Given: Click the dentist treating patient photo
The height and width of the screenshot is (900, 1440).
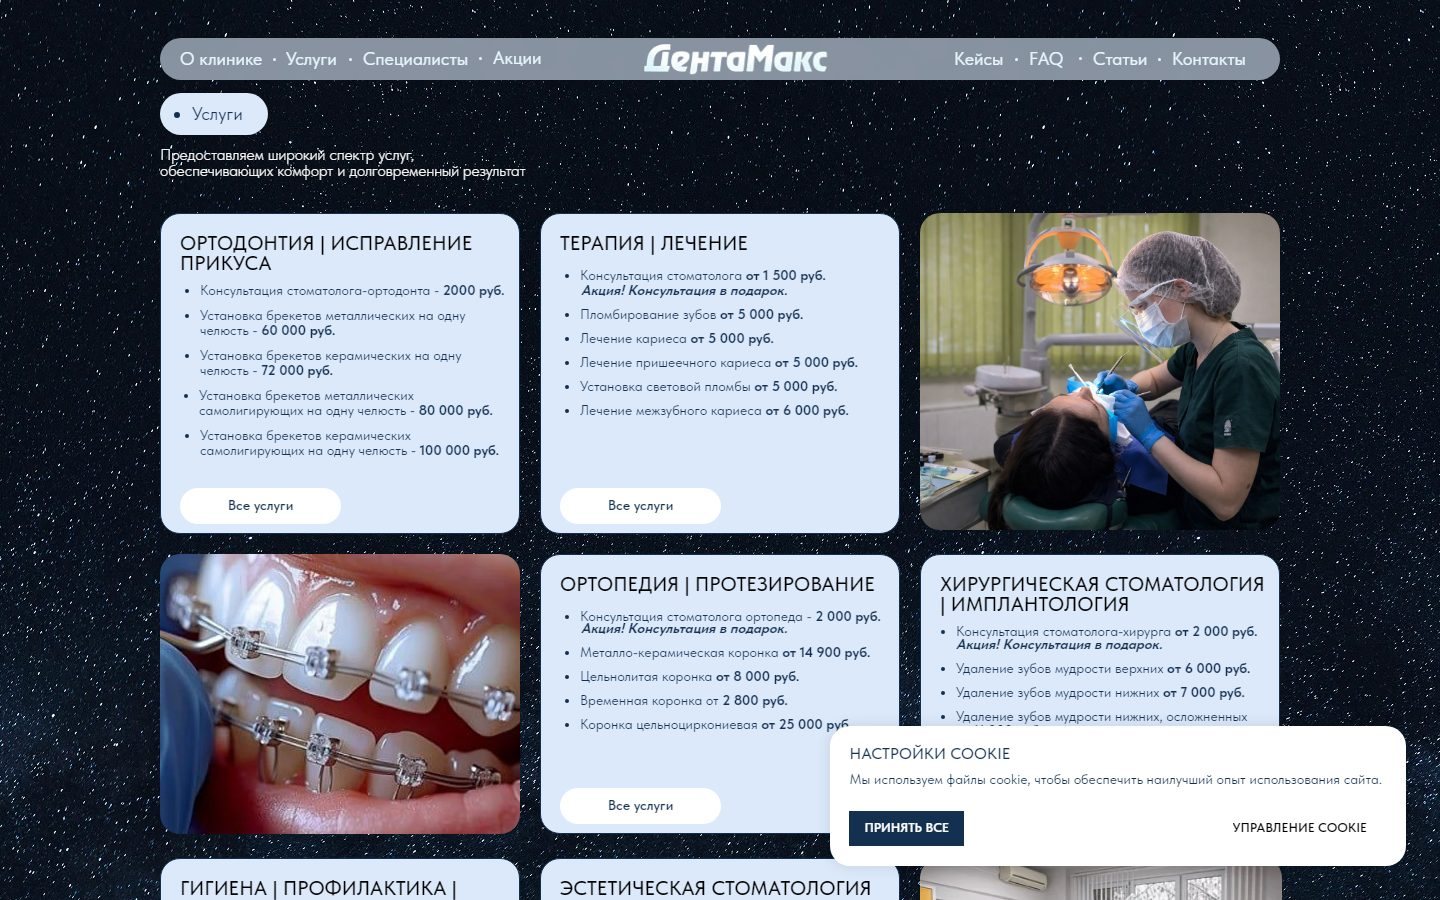Looking at the screenshot, I should point(1100,372).
